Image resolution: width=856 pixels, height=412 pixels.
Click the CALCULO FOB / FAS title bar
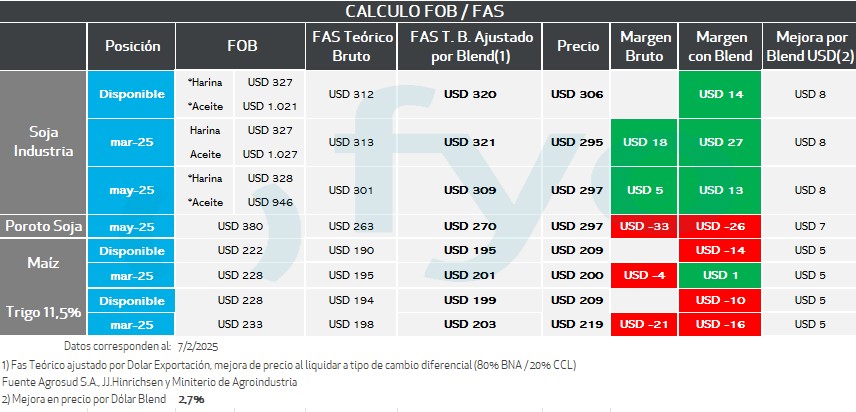427,11
